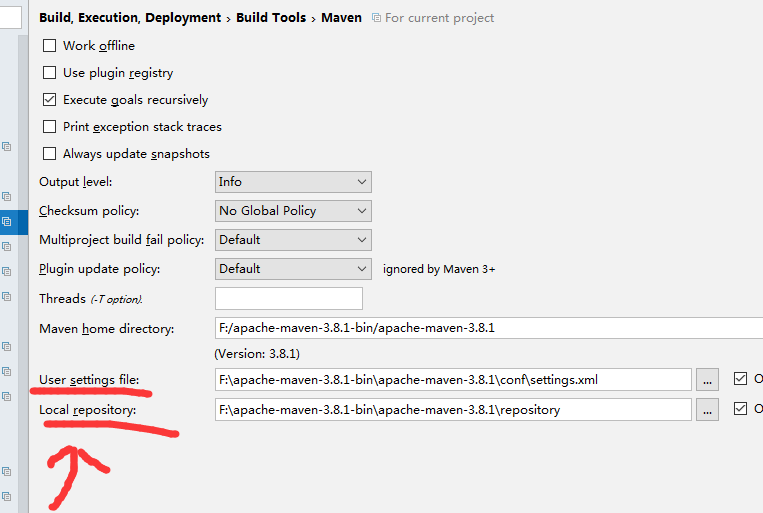
Task: Toggle Override checkbox for Local repository
Action: pos(740,409)
